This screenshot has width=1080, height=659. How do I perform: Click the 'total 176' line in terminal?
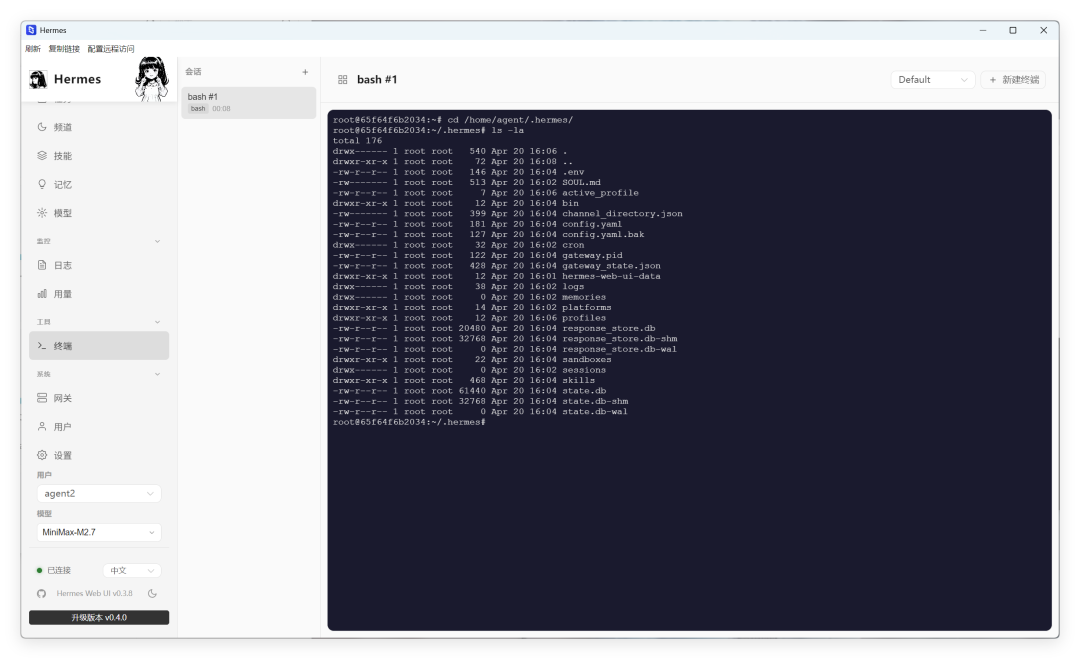pos(357,140)
